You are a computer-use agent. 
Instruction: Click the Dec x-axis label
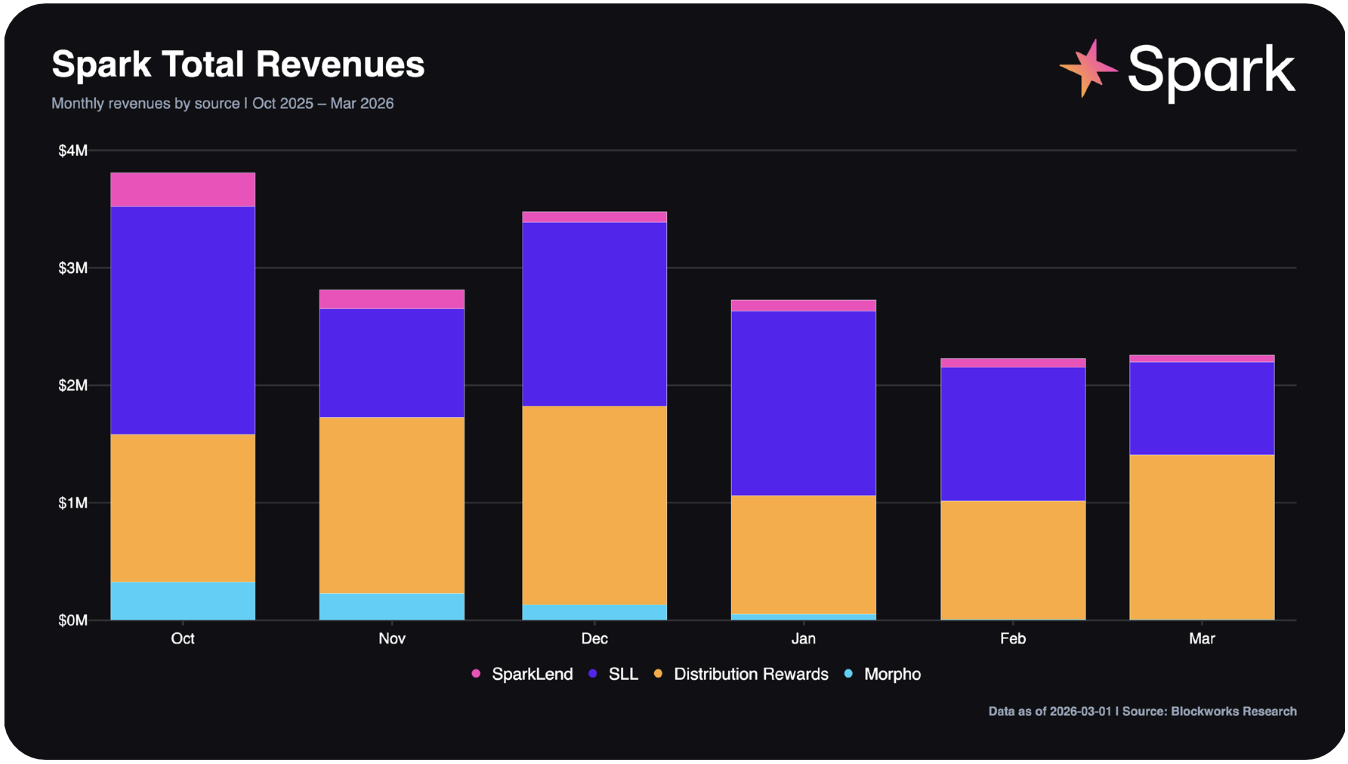595,639
